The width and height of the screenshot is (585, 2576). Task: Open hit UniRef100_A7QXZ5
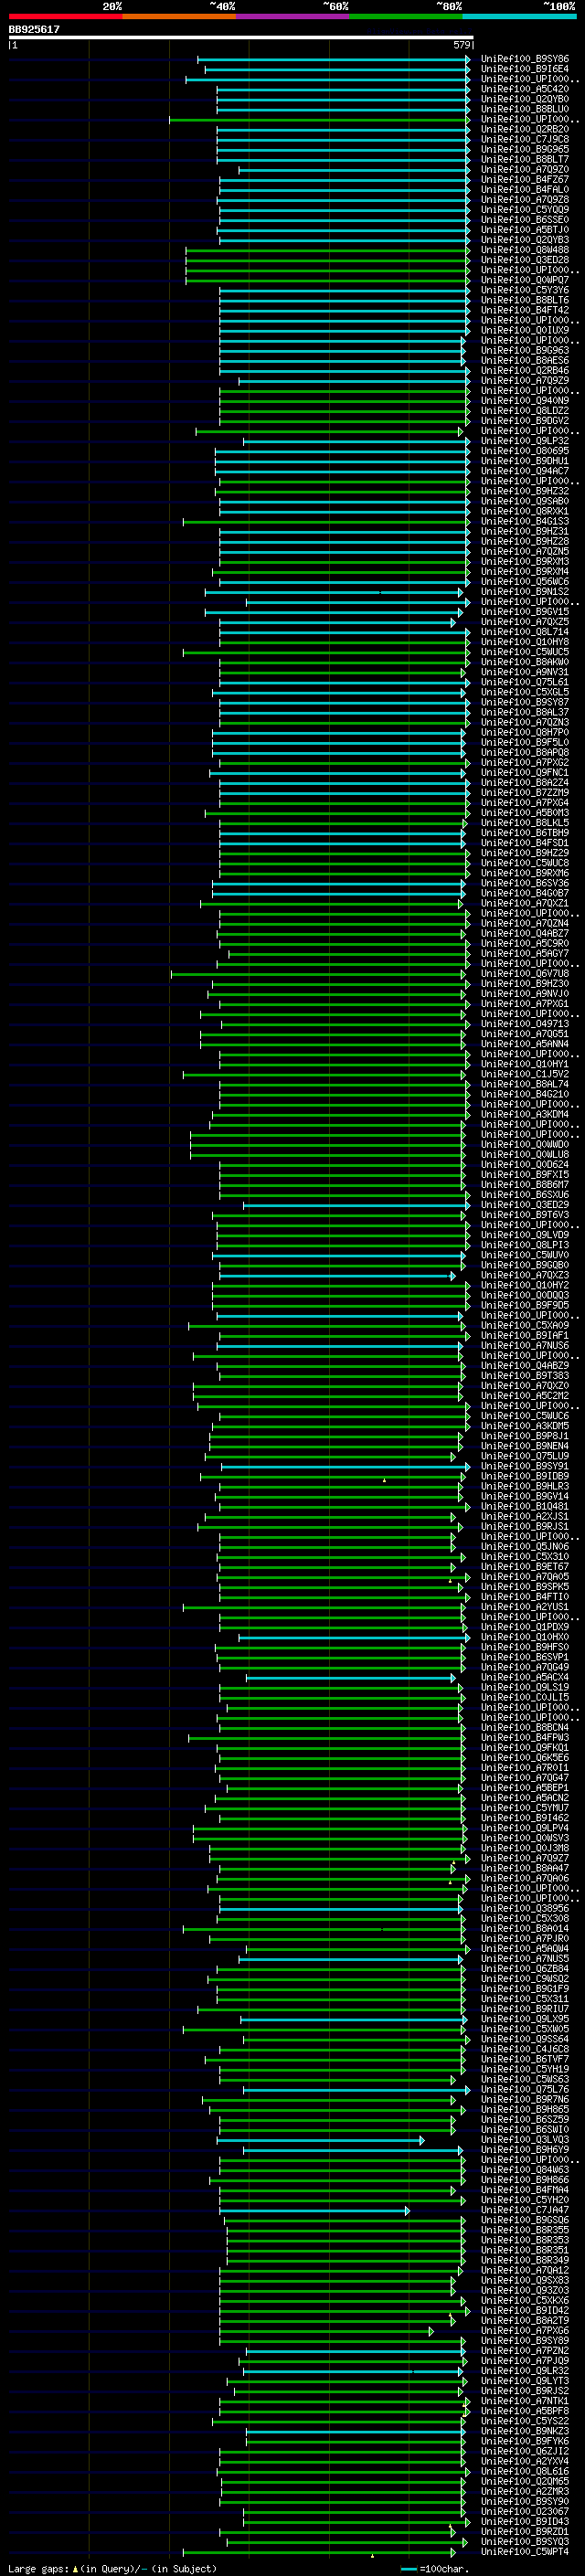[x=524, y=622]
